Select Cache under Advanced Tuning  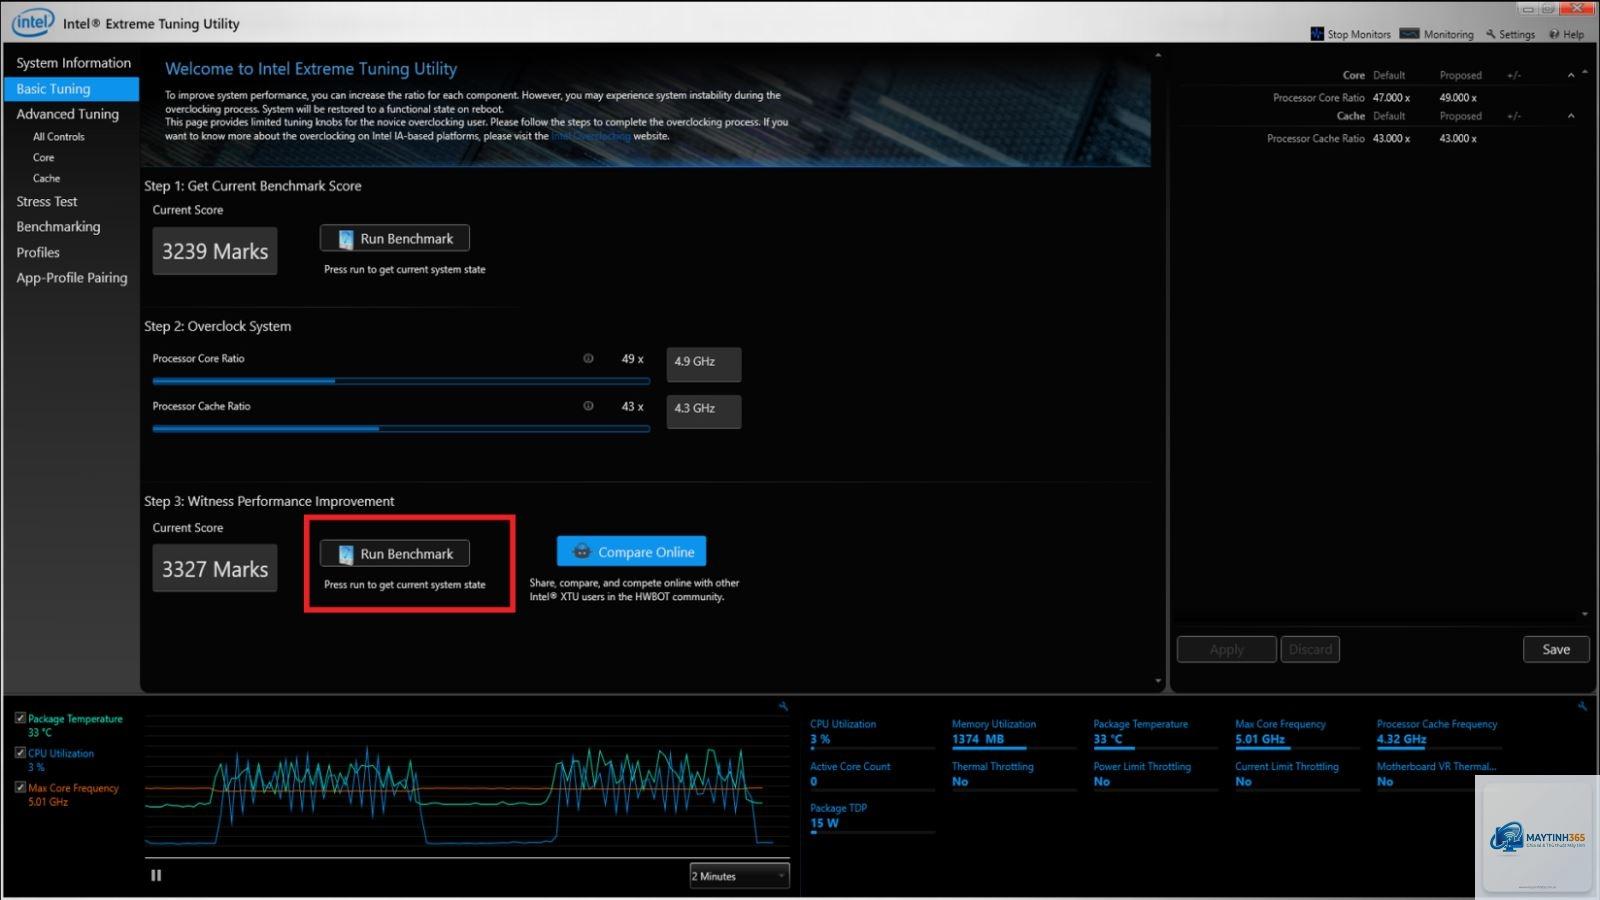point(46,179)
